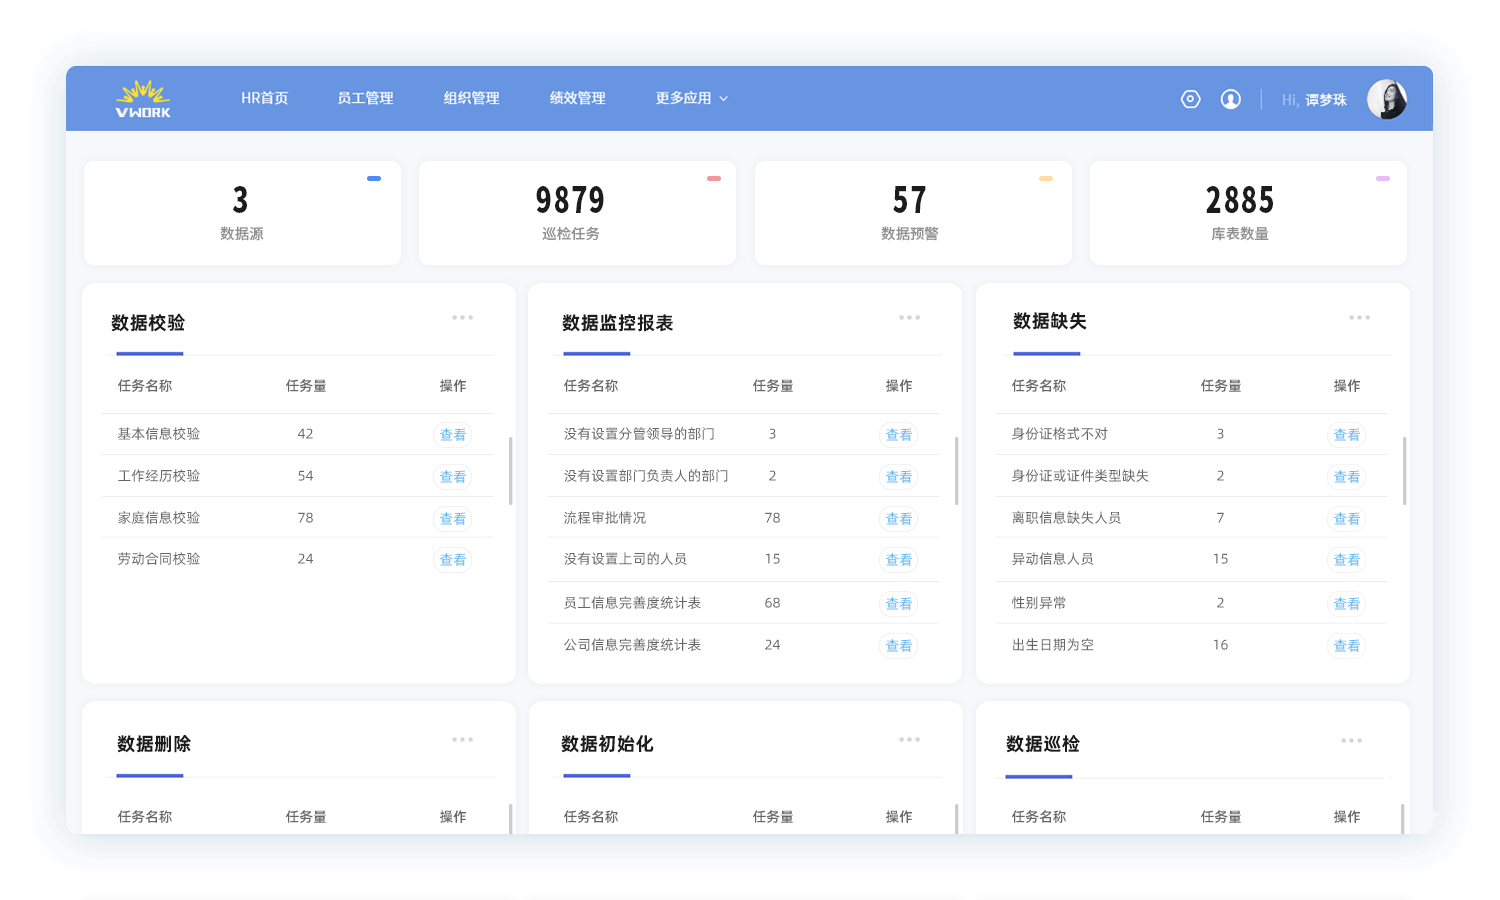Click the 出生日期为空 row text
The width and height of the screenshot is (1500, 900).
(1053, 645)
